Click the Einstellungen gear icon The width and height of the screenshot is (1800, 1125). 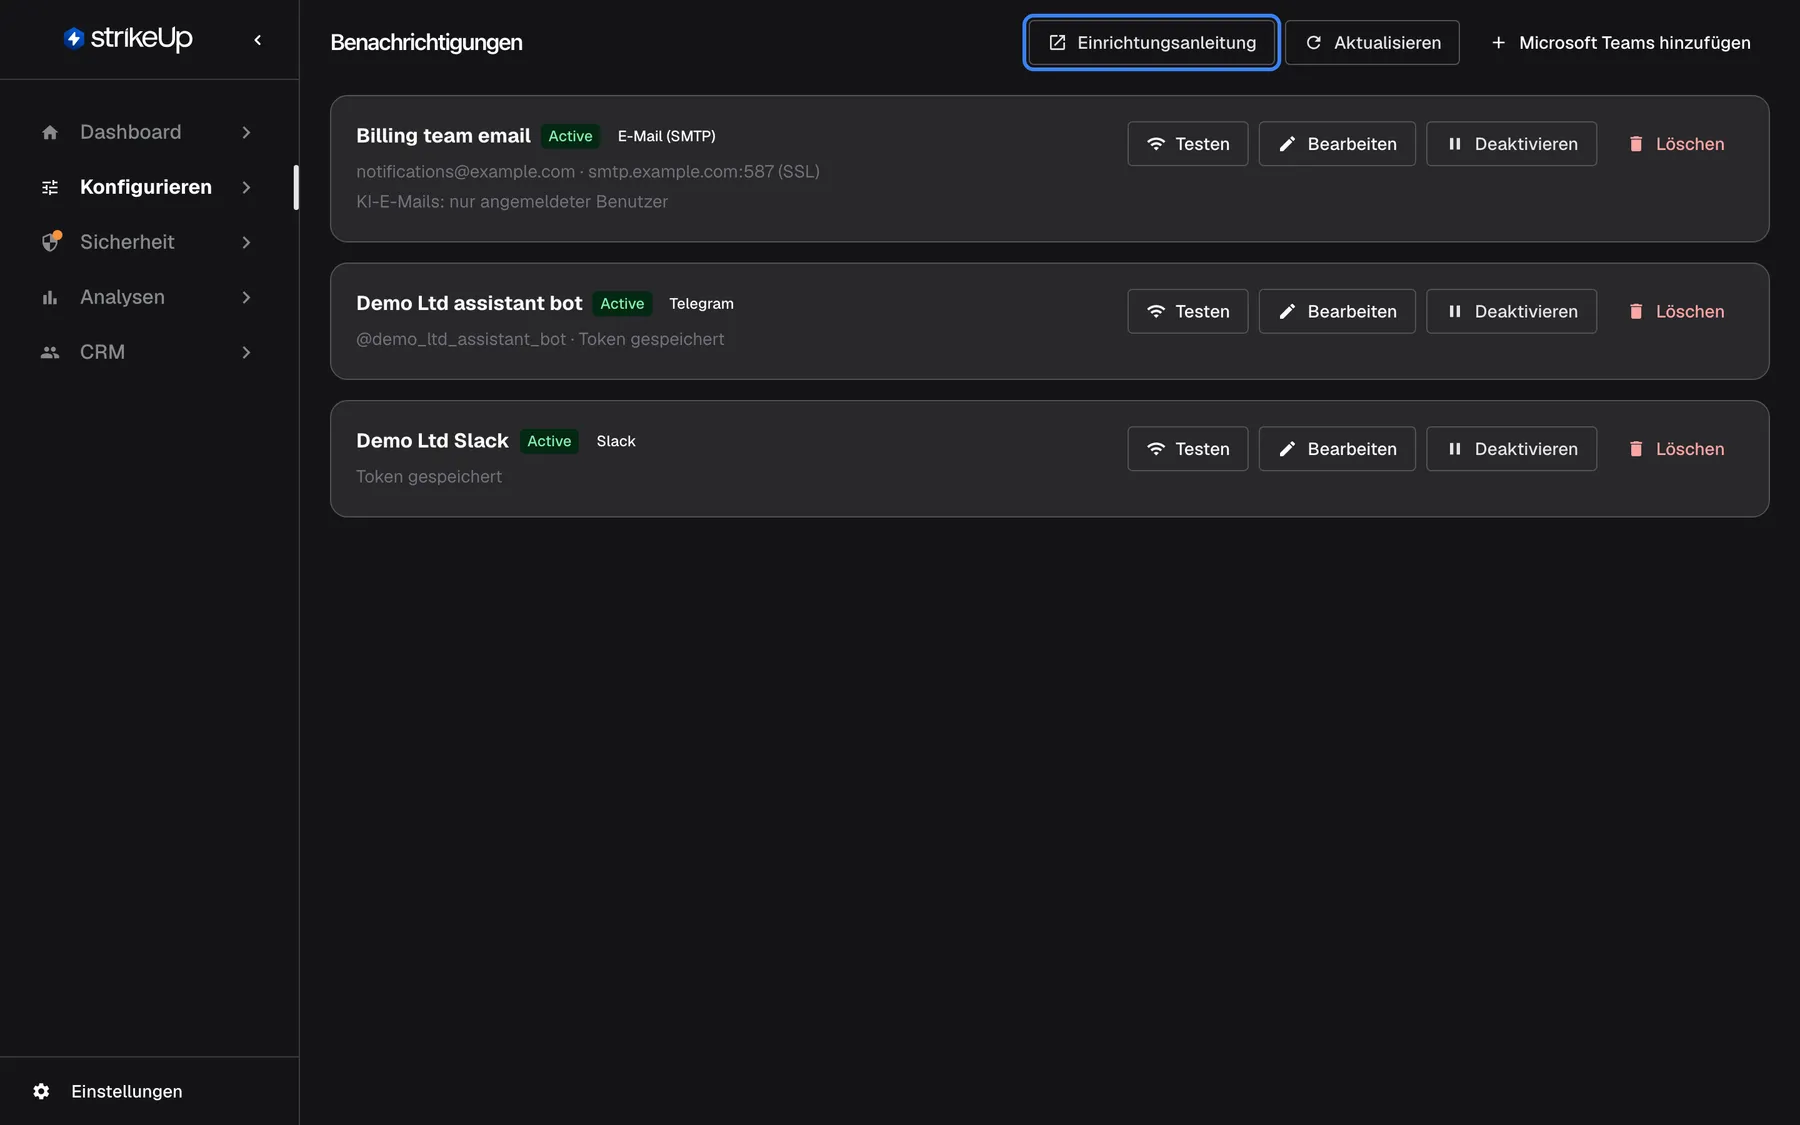click(41, 1091)
